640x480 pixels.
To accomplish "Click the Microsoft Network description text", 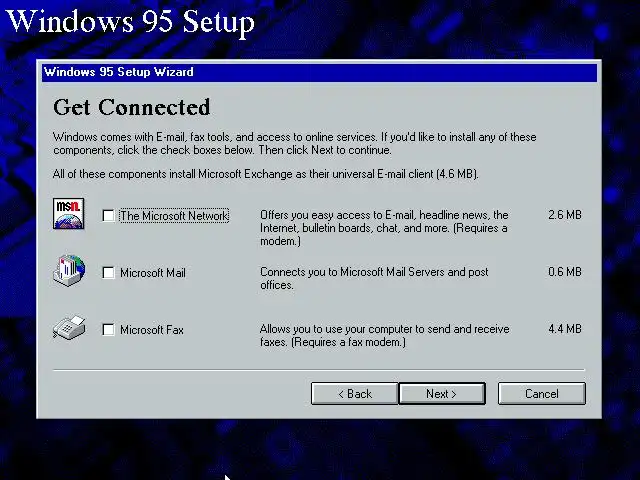I will (x=384, y=228).
